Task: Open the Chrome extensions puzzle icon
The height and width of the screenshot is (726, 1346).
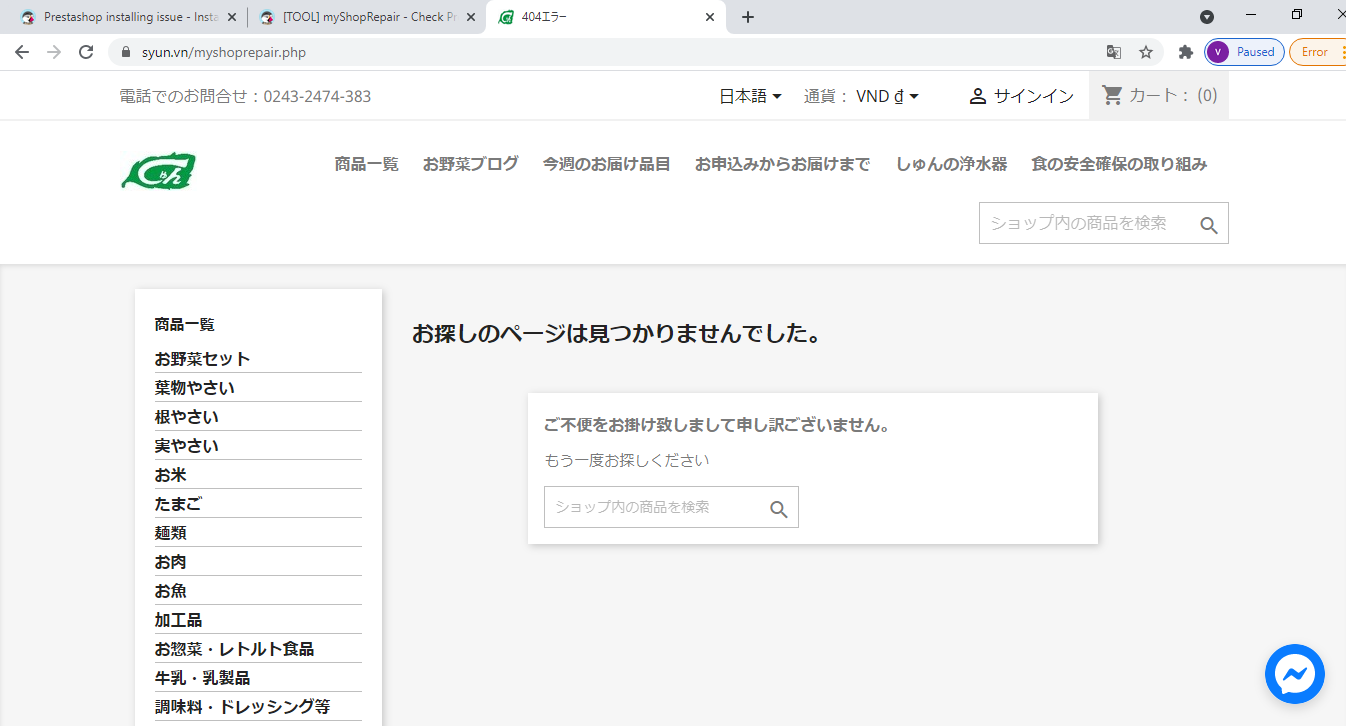Action: pos(1186,52)
